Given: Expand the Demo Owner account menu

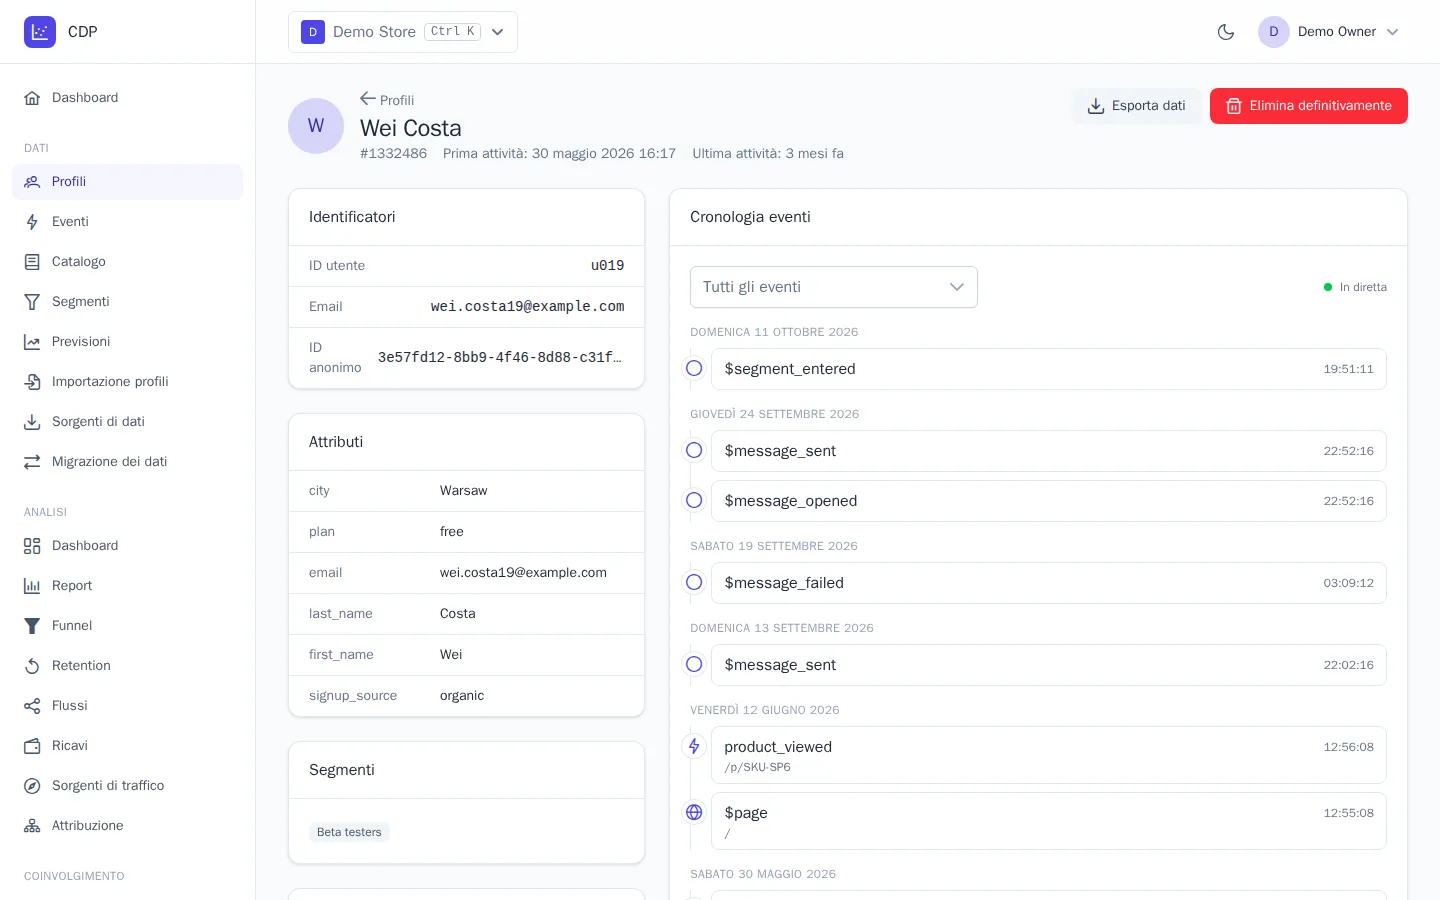Looking at the screenshot, I should [1329, 32].
